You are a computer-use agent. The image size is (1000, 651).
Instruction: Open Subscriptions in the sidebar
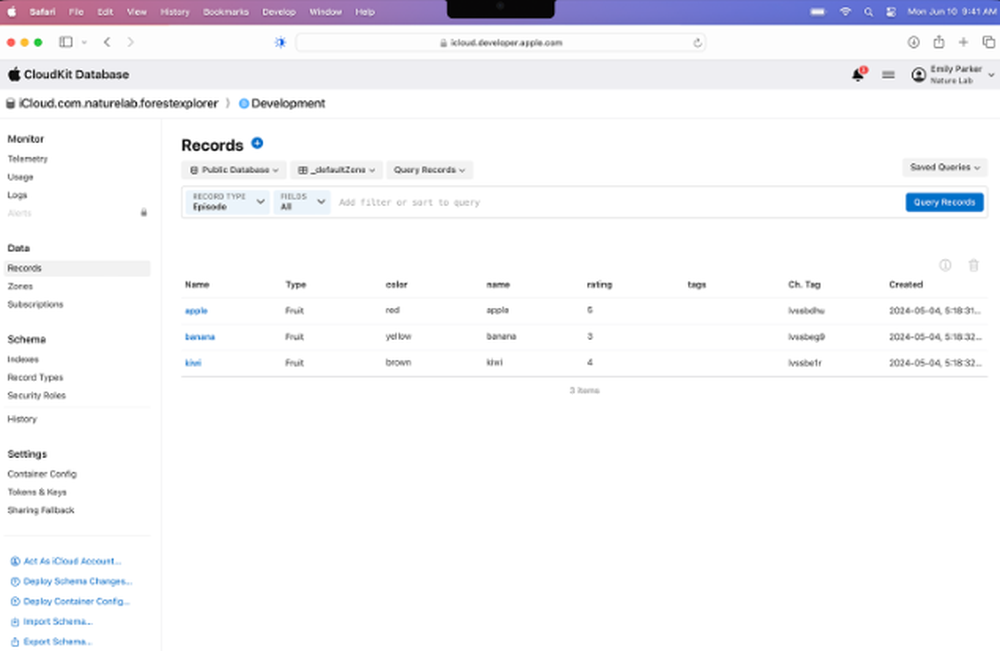(35, 304)
